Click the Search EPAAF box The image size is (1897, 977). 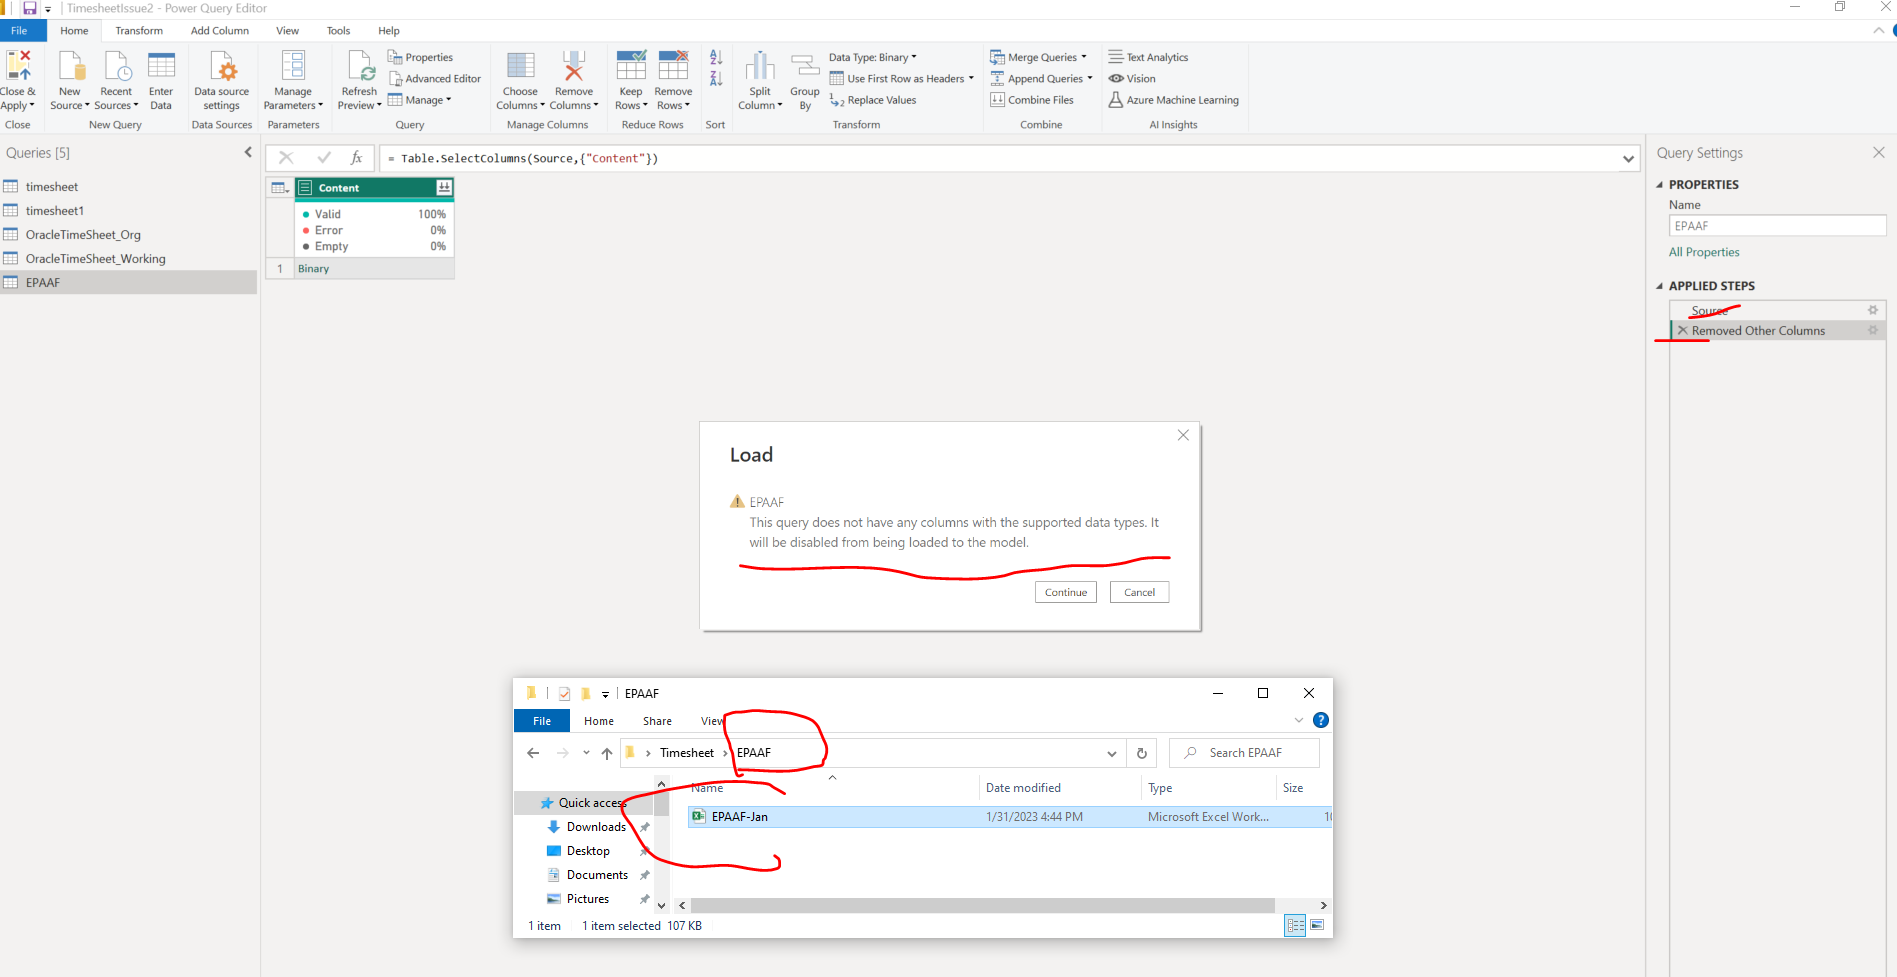click(1244, 753)
